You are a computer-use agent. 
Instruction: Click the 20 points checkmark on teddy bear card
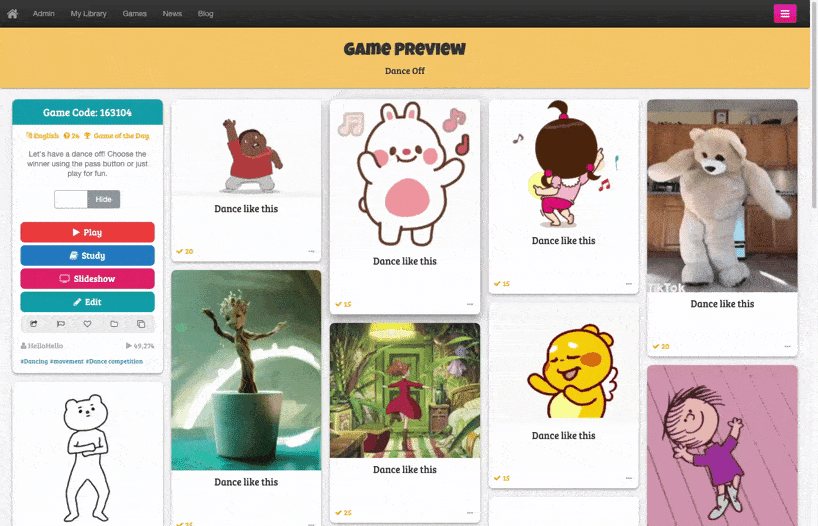pos(661,346)
